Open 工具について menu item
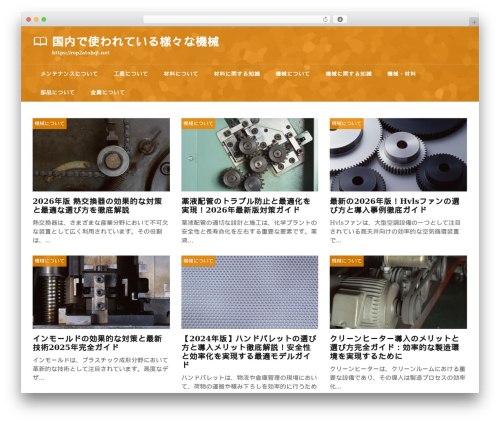This screenshot has height=423, width=500. click(130, 74)
